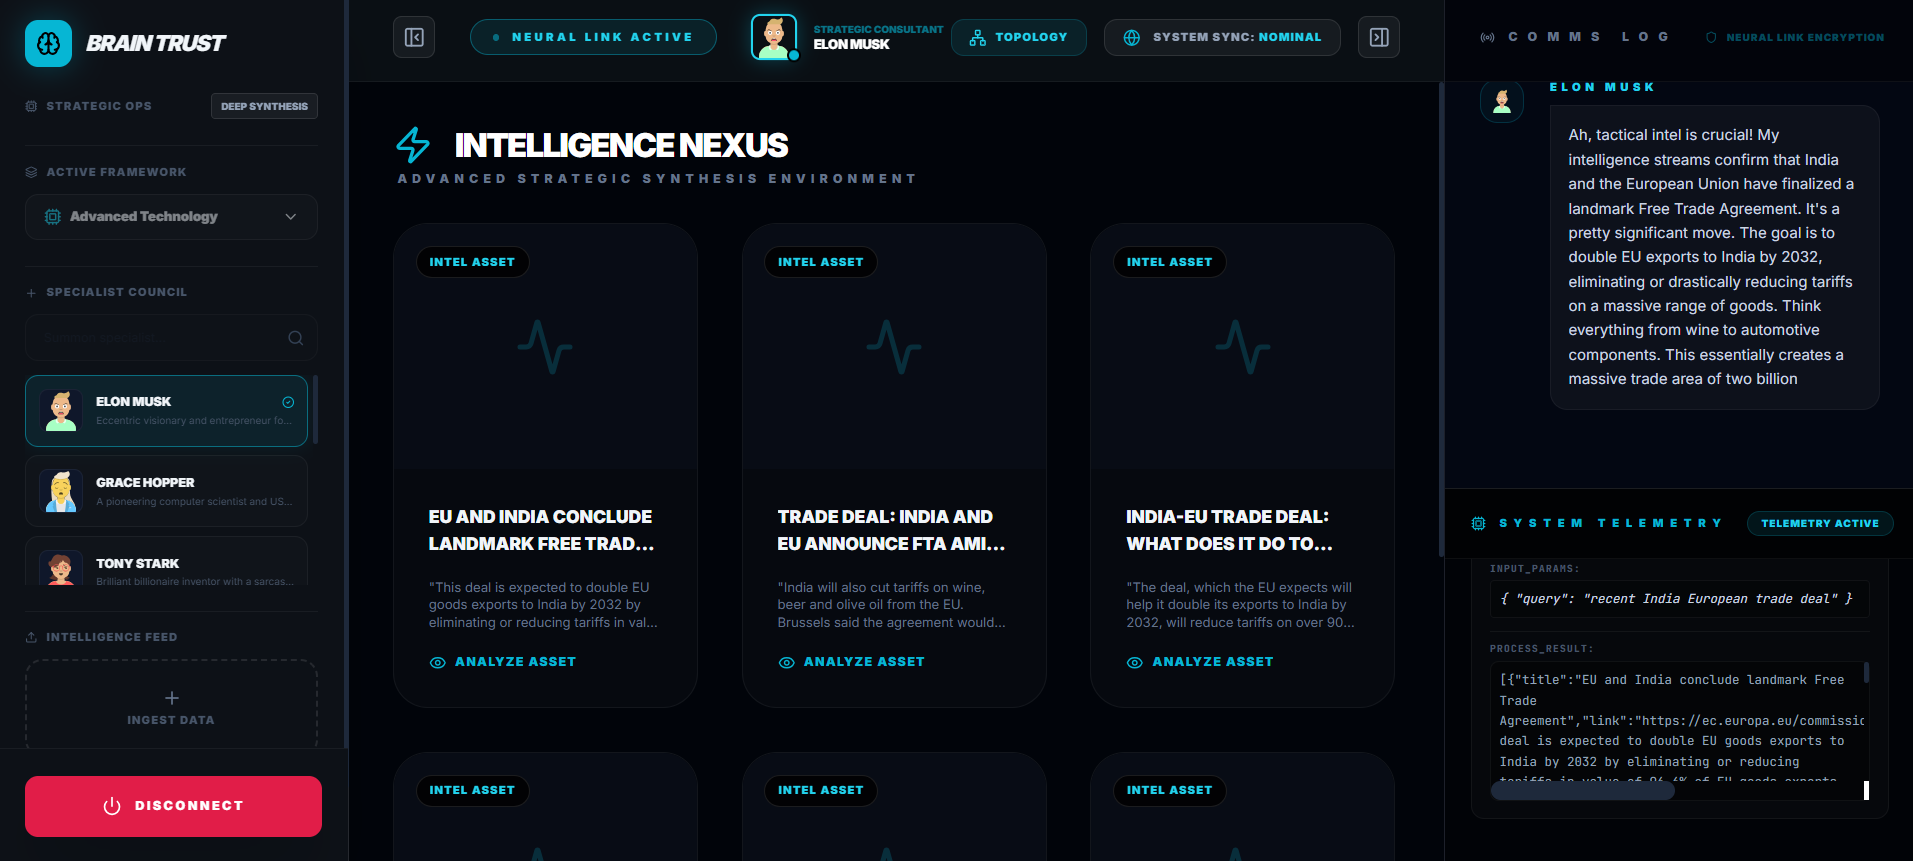Click pulse icon on Trade Deal: India card
Viewport: 1913px width, 861px height.
(x=894, y=347)
